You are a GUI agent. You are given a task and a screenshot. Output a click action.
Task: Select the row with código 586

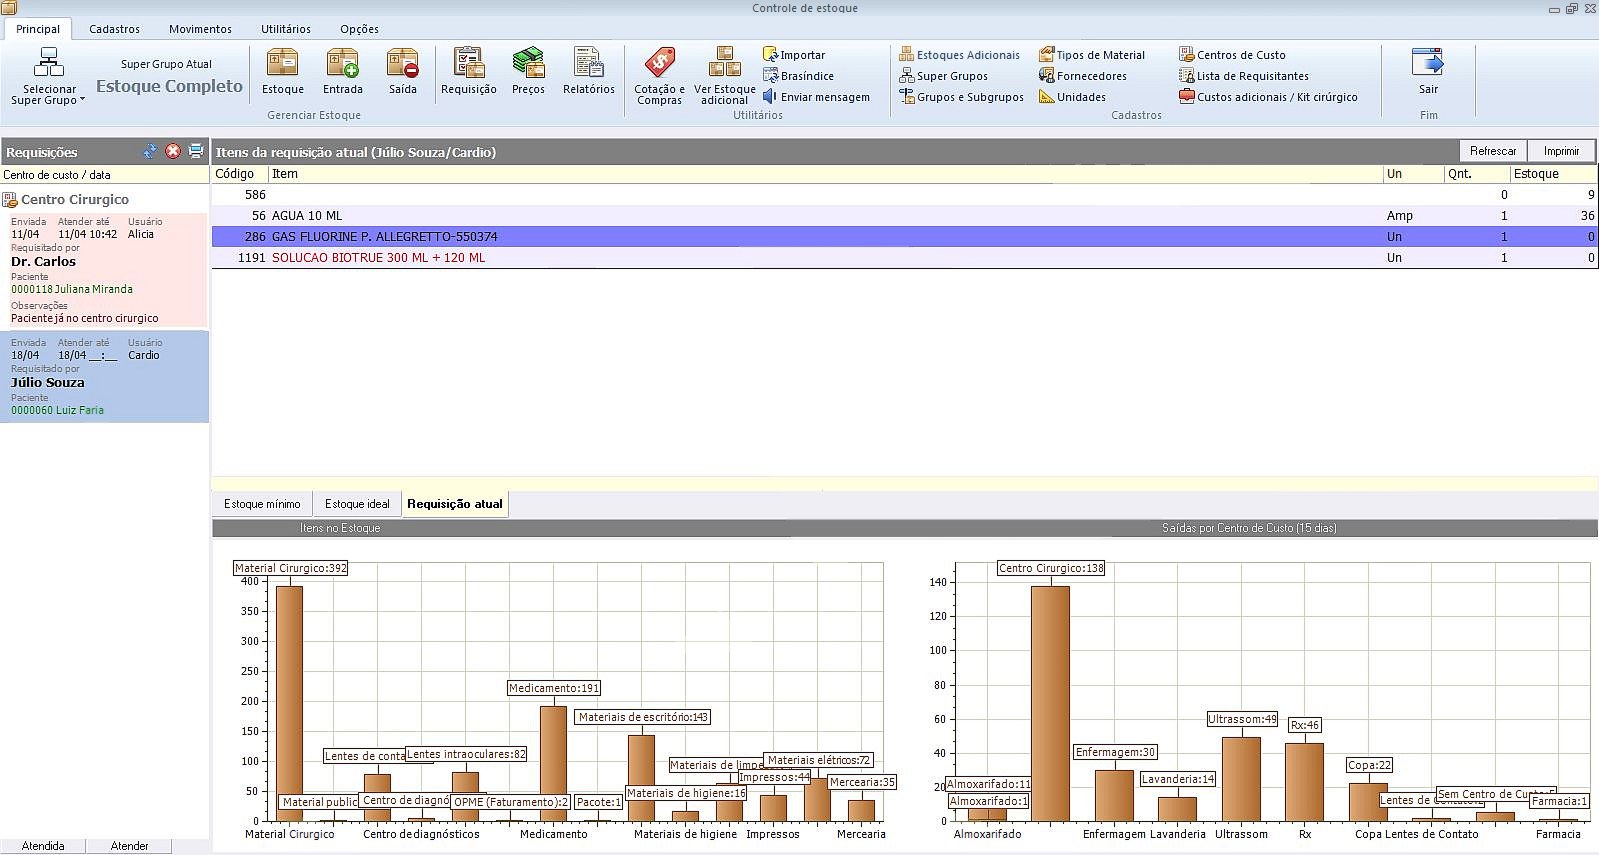904,195
